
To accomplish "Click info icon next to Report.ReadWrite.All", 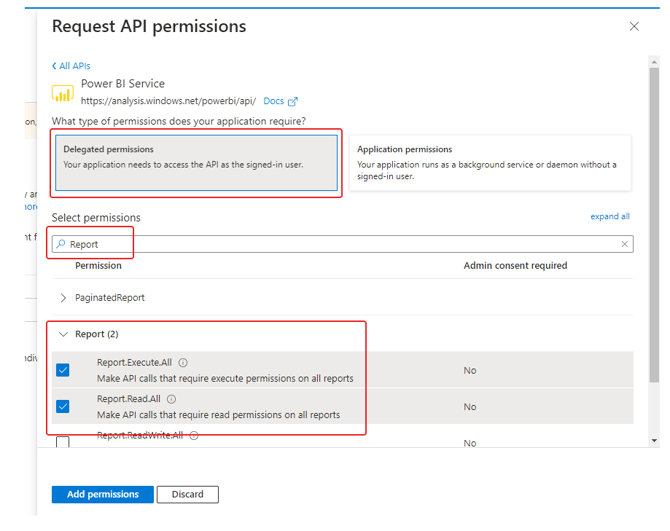I will tap(194, 436).
